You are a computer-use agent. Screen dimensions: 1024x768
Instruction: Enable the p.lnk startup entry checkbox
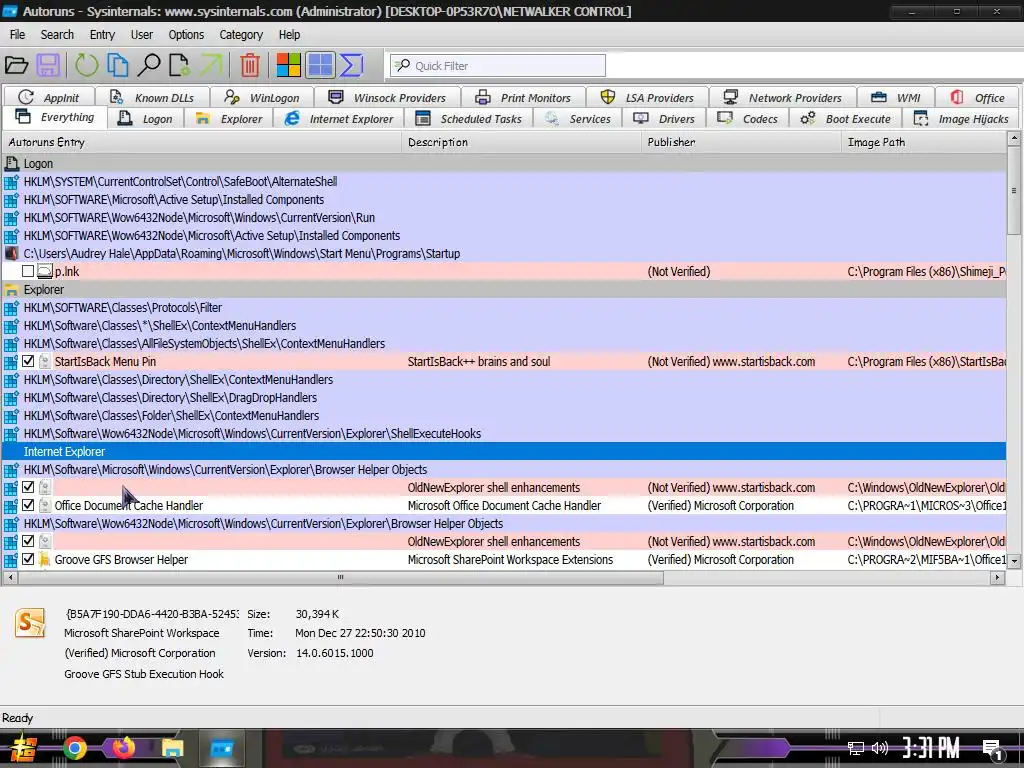pos(28,271)
